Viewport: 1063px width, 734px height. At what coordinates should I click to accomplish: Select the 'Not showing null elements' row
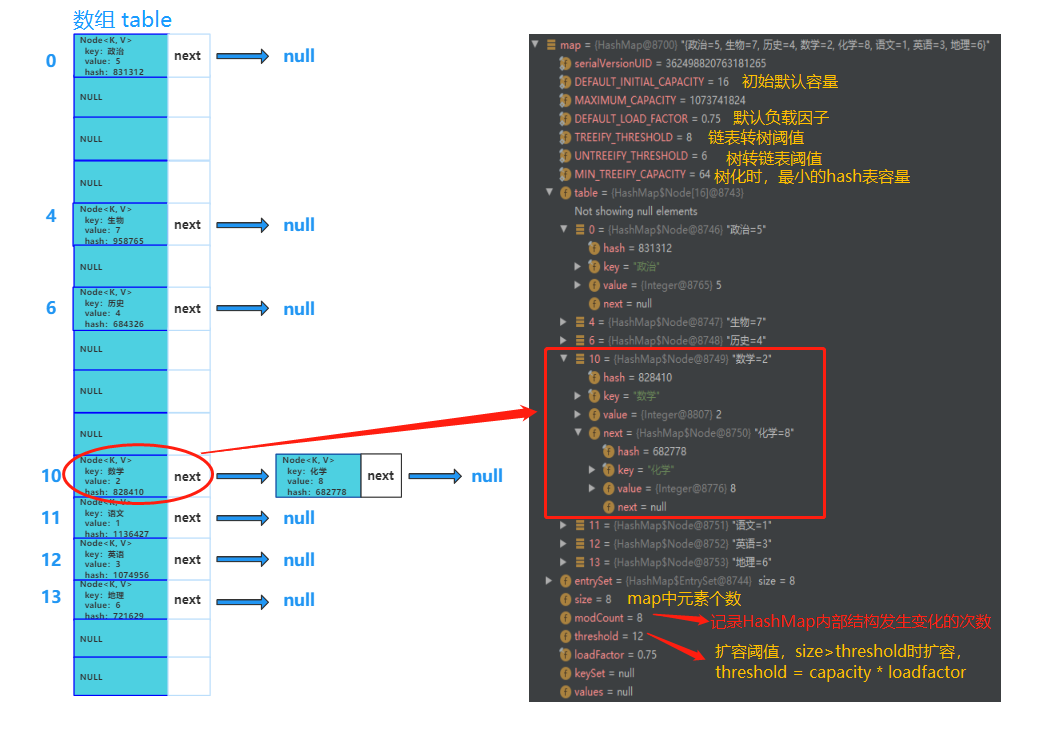tap(636, 211)
